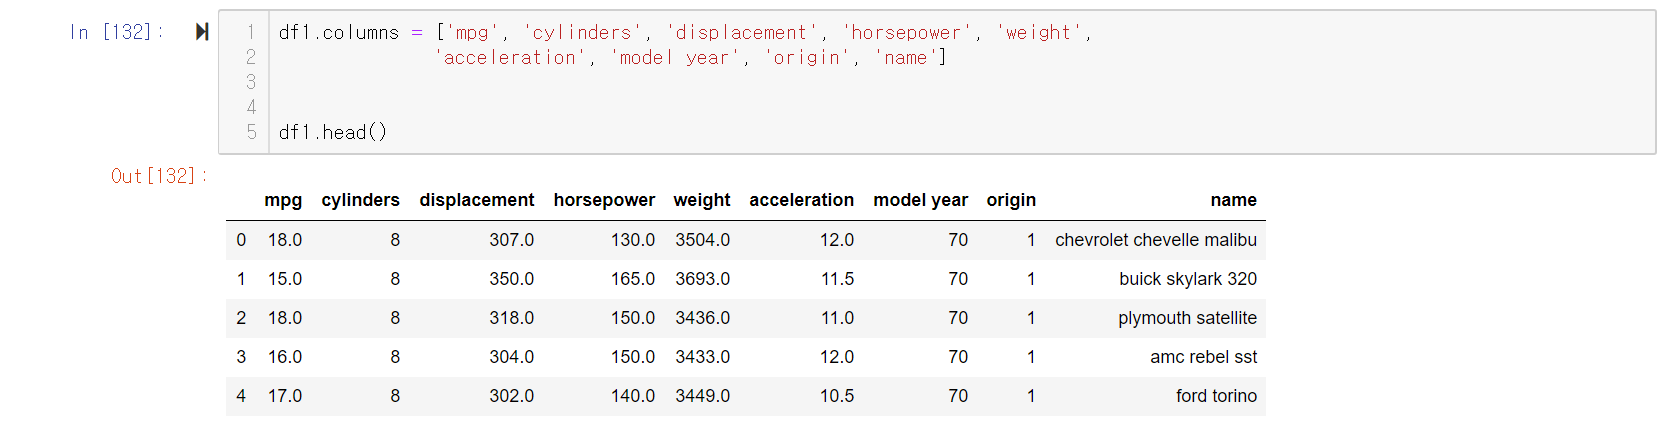Screen dimensions: 1666x434
Task: Run cell 132 with the run icon
Action: tap(202, 32)
